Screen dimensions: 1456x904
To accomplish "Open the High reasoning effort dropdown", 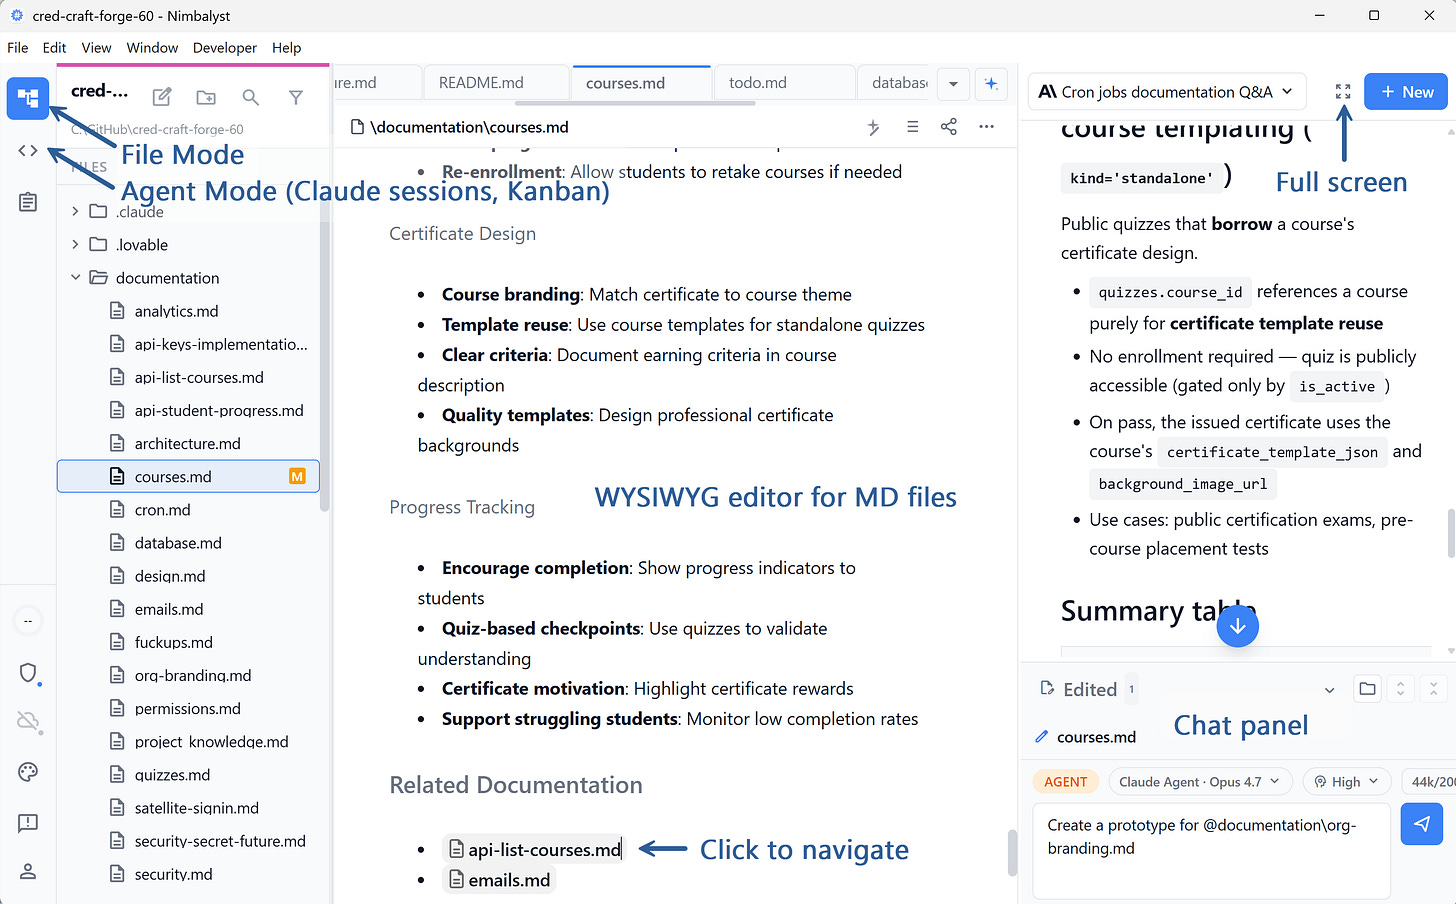I will click(x=1346, y=781).
